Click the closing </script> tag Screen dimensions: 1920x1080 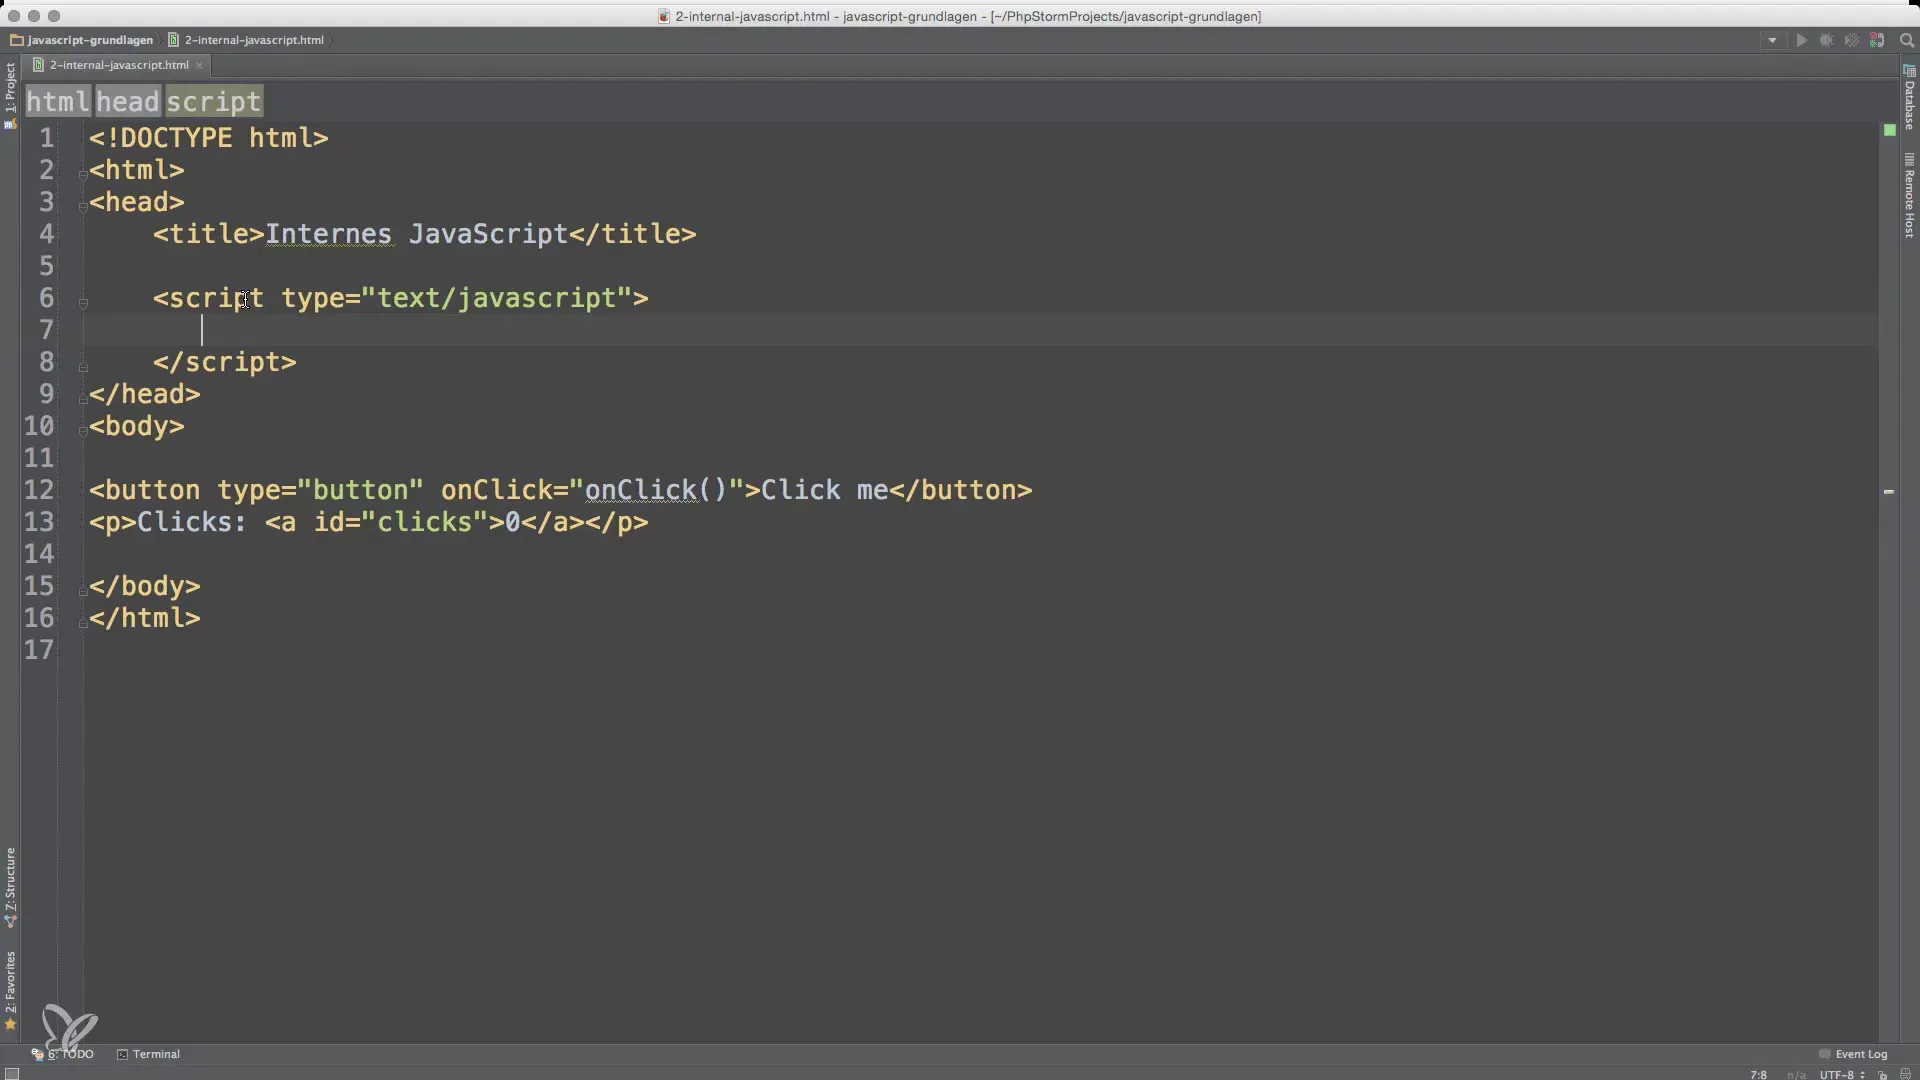click(x=225, y=362)
